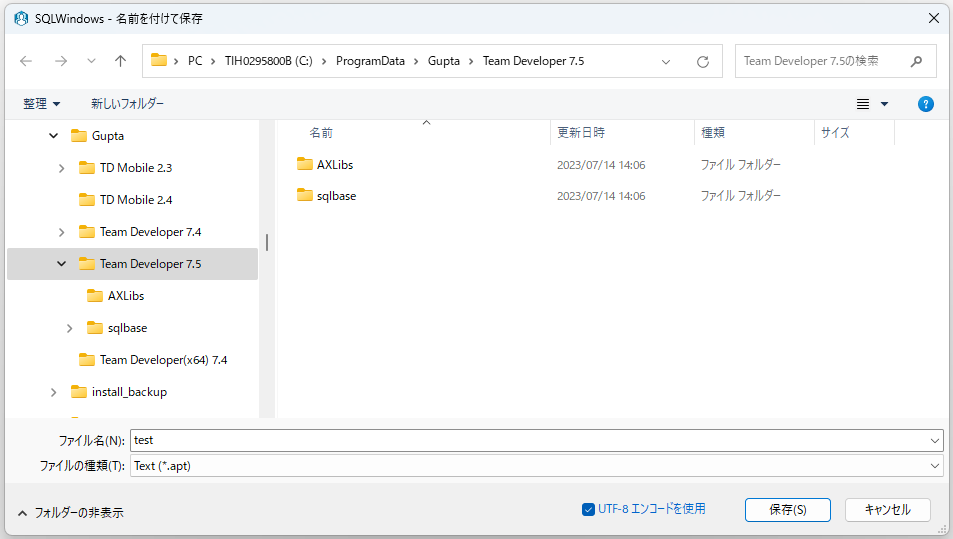The image size is (953, 539).
Task: Select Team Developer 7.5 in tree
Action: pyautogui.click(x=132, y=264)
